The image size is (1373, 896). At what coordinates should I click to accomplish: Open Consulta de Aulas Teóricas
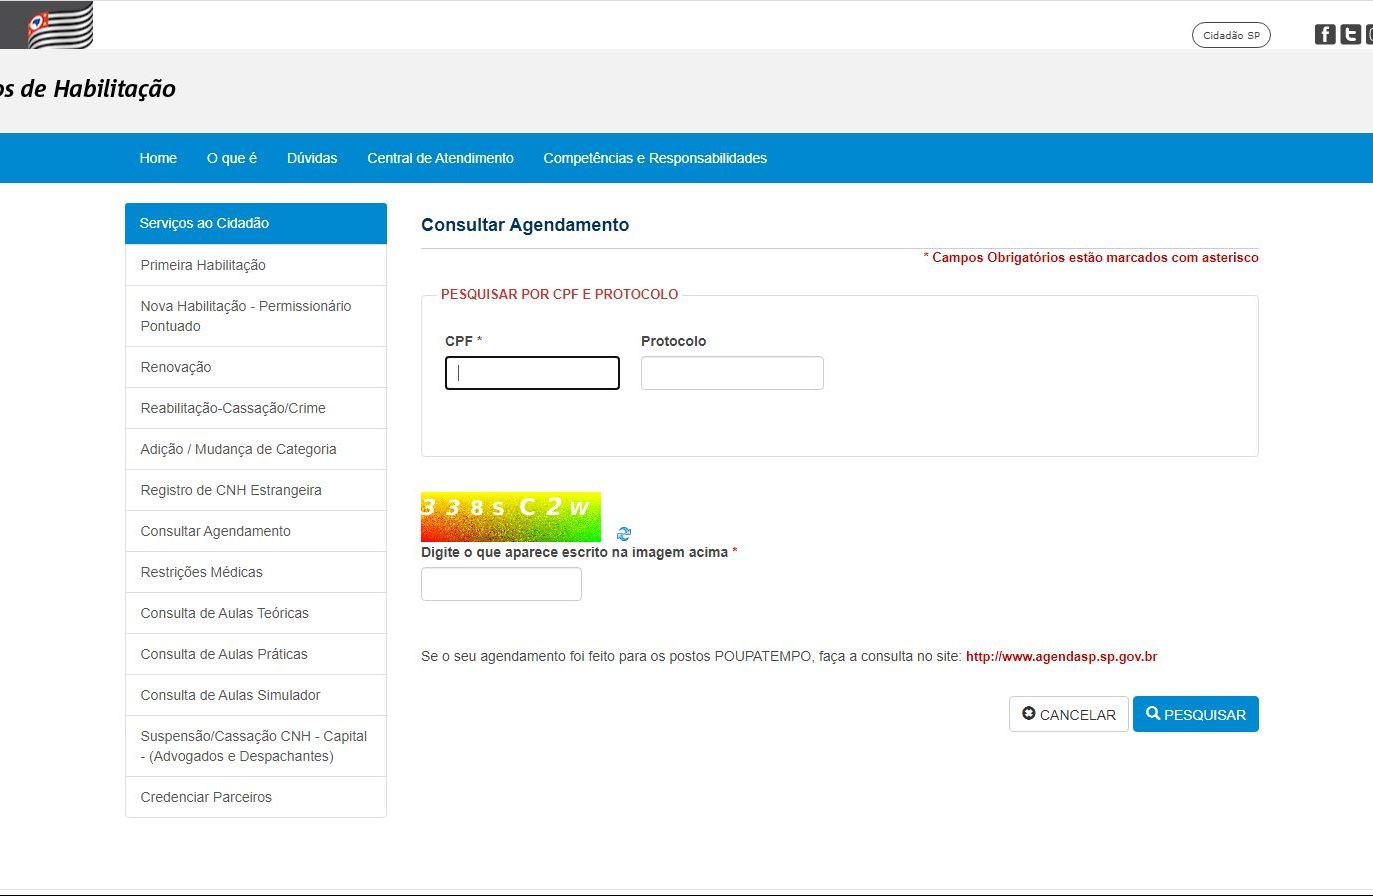(x=256, y=613)
